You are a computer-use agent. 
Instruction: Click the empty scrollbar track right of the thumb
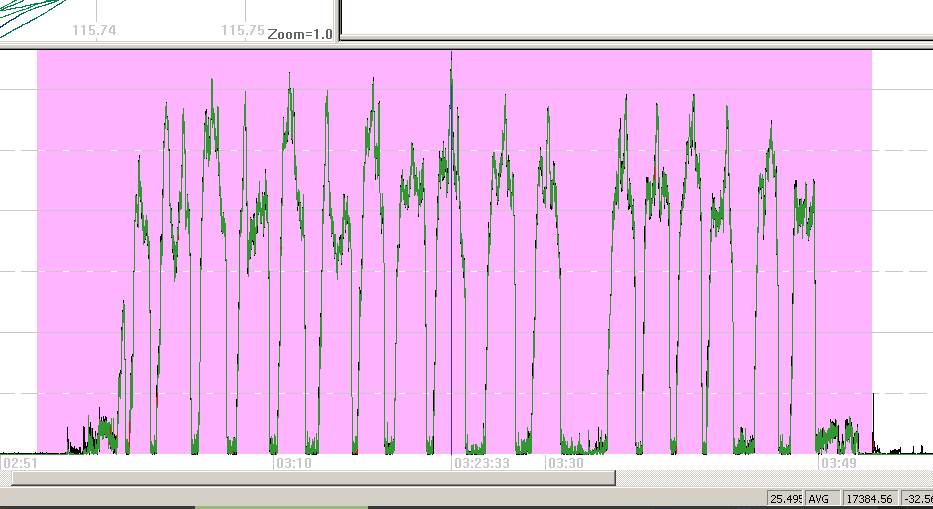coord(770,478)
